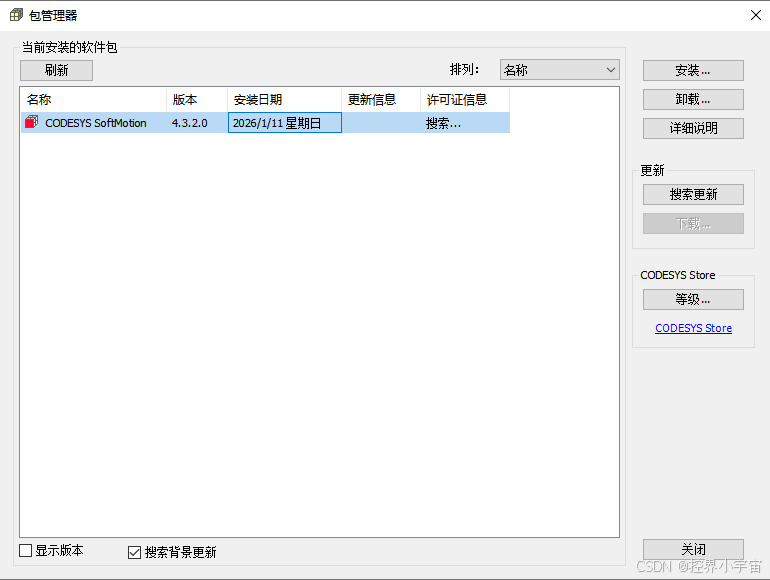The height and width of the screenshot is (580, 770).
Task: Click the 安装... install button
Action: [693, 71]
